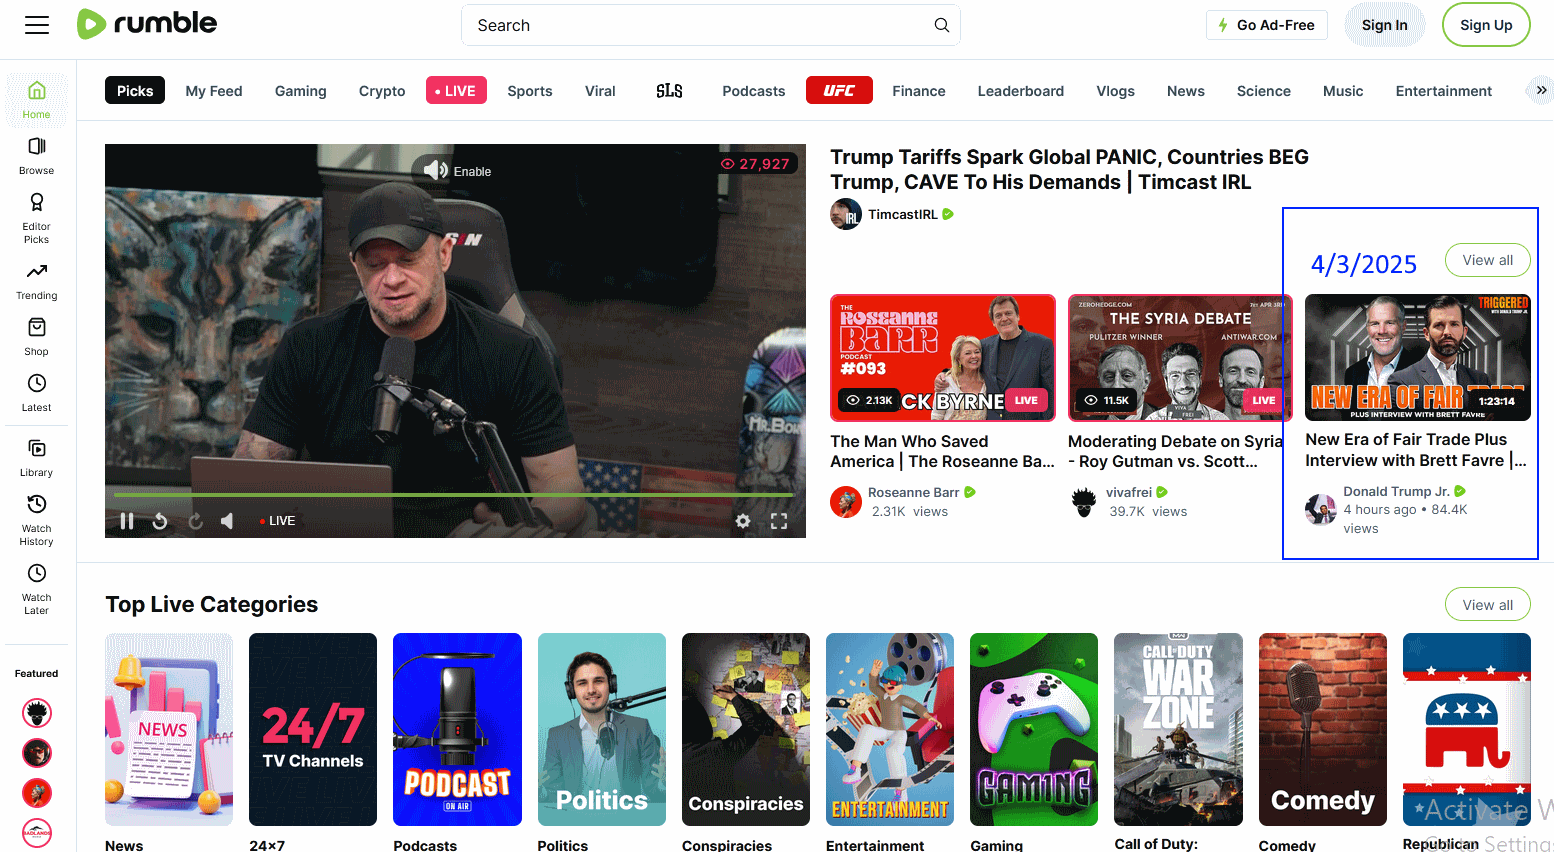Viewport: 1554px width, 852px height.
Task: Open the UFC tab
Action: [x=839, y=91]
